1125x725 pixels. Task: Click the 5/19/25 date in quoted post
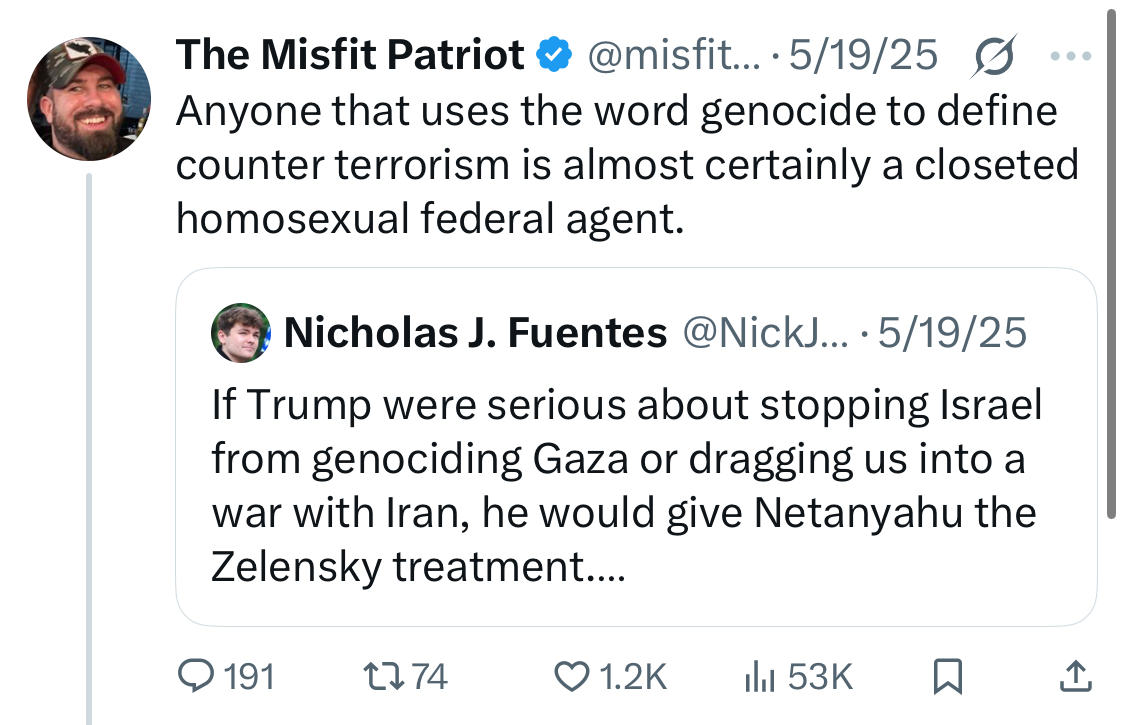(x=952, y=332)
